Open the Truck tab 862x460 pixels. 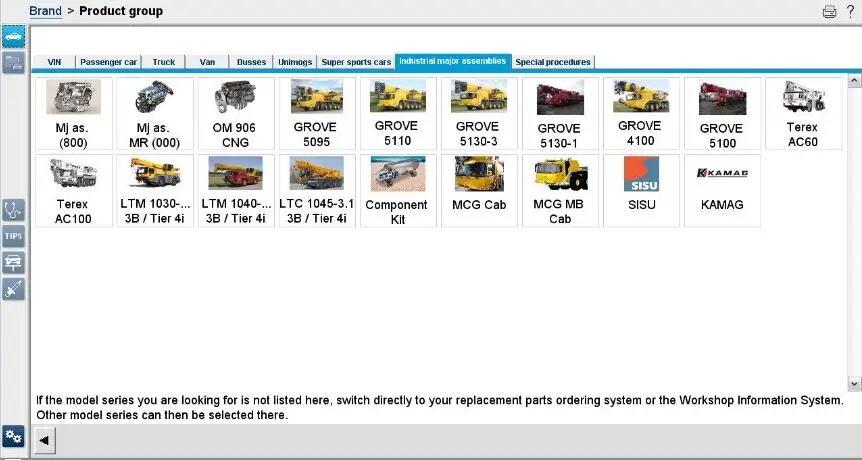coord(164,62)
